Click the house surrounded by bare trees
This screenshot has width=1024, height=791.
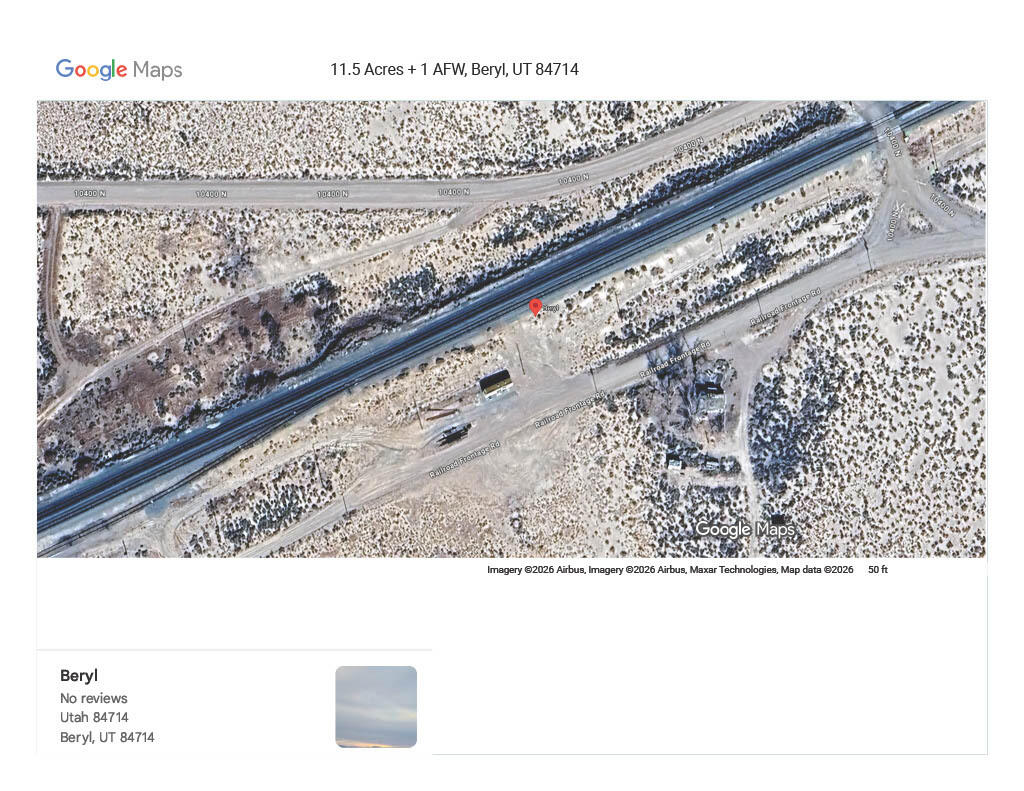(711, 392)
